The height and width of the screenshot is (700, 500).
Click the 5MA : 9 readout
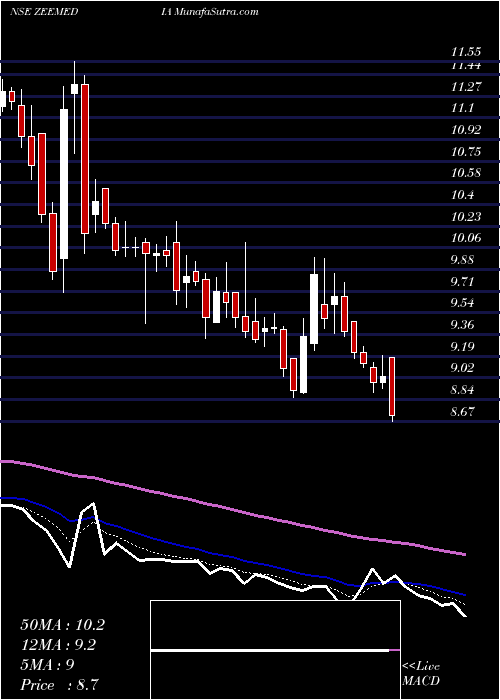point(47,665)
